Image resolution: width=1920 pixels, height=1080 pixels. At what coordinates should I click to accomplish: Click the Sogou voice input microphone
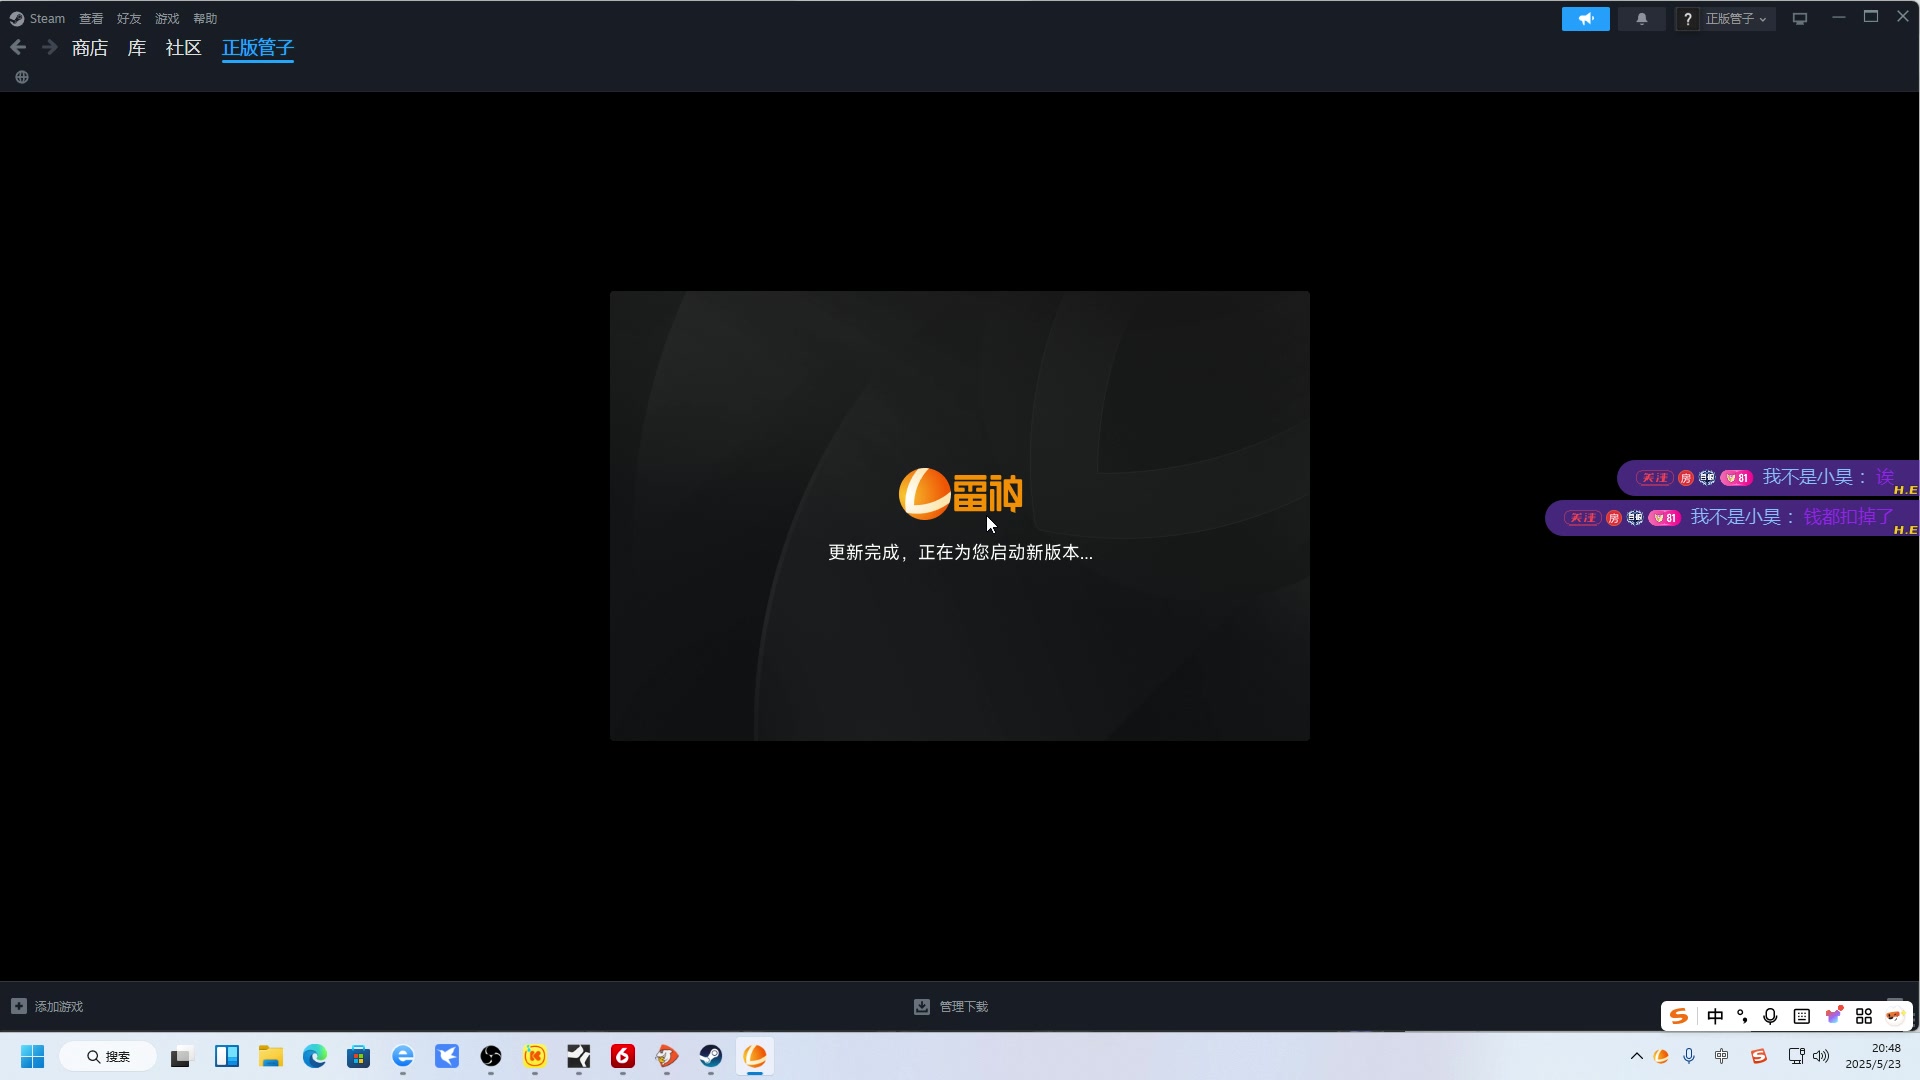pyautogui.click(x=1771, y=1016)
